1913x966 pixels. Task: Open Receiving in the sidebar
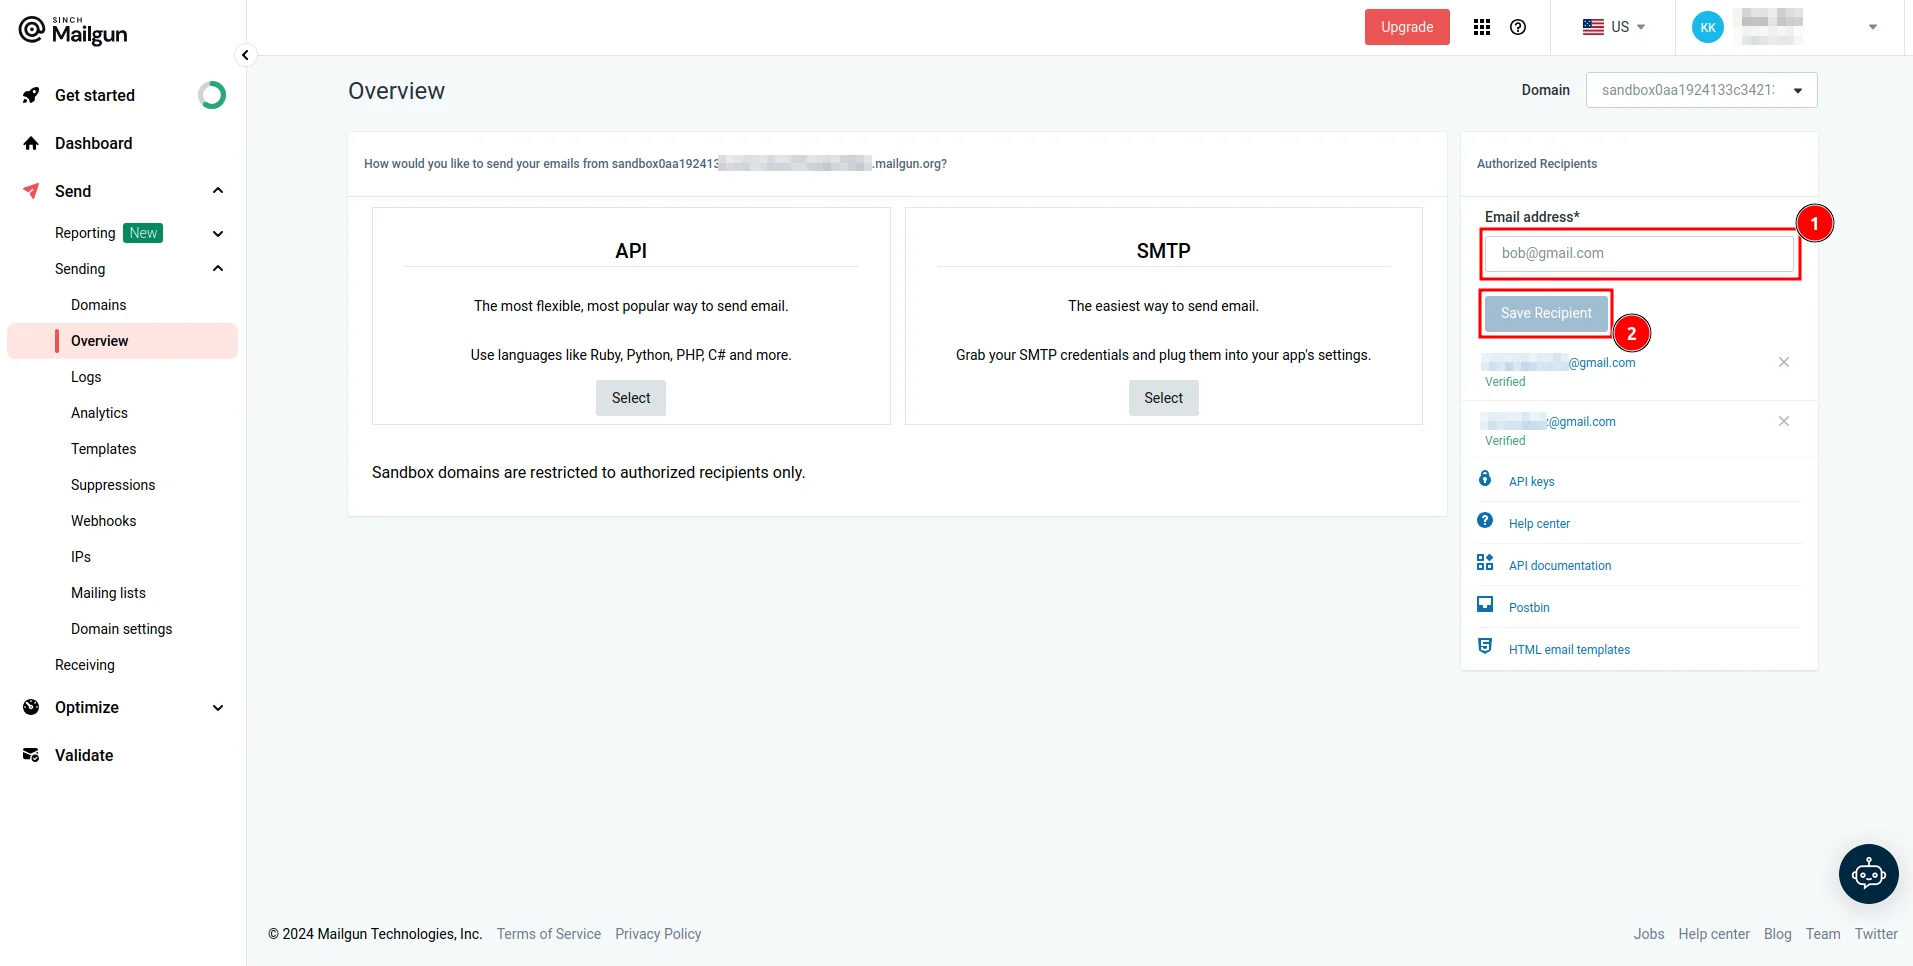point(85,665)
